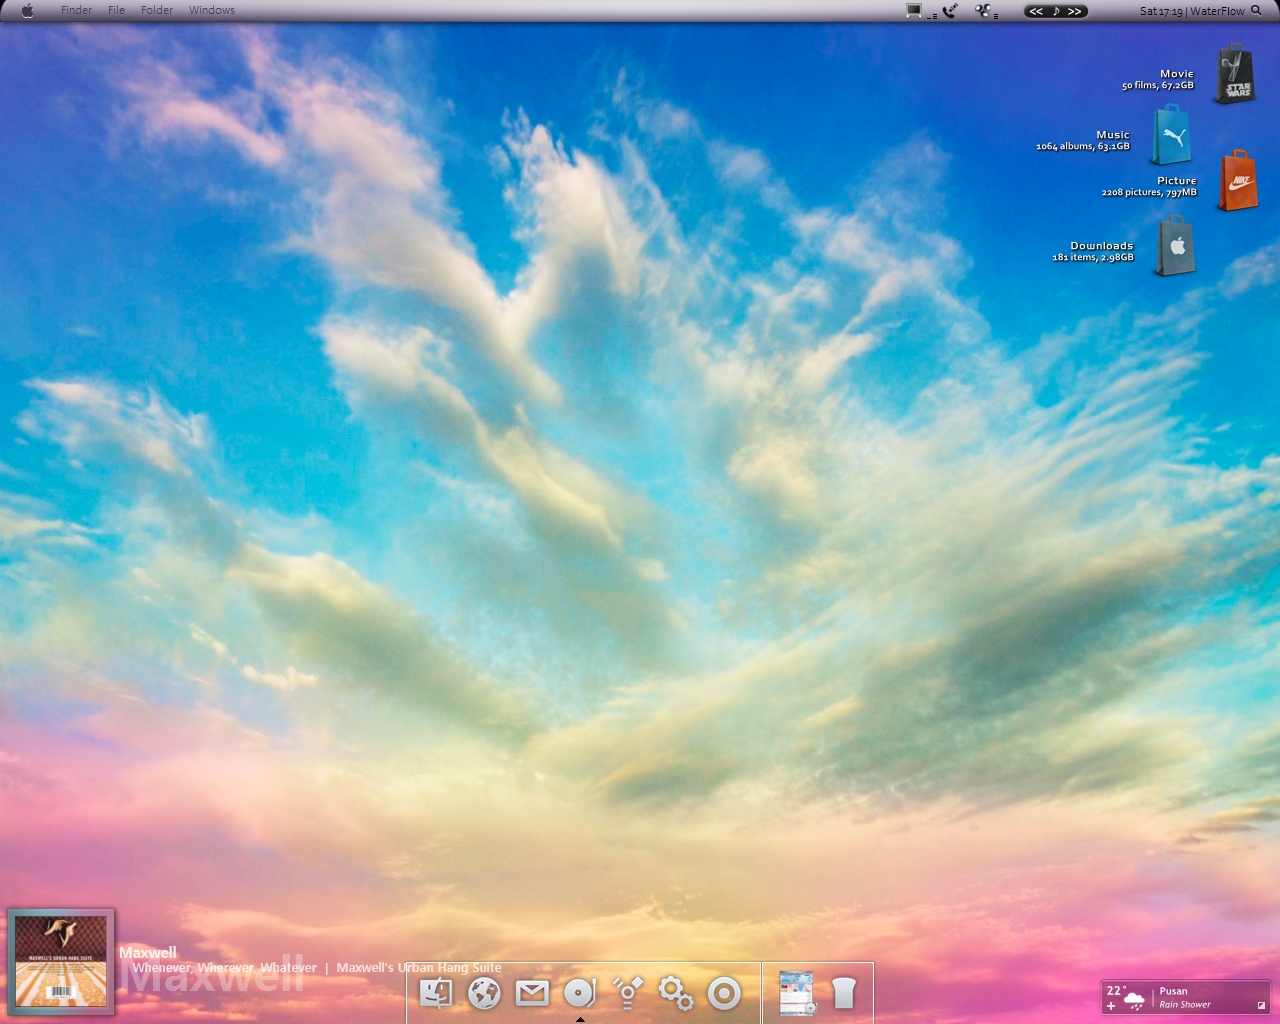
Task: Open the Finder menu
Action: click(76, 10)
